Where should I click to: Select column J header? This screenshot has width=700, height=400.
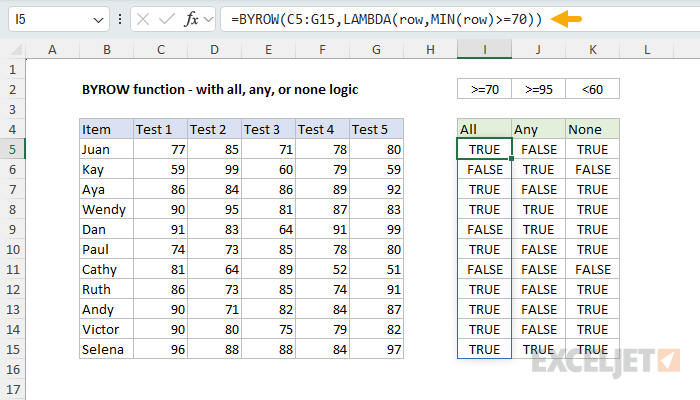(x=538, y=50)
